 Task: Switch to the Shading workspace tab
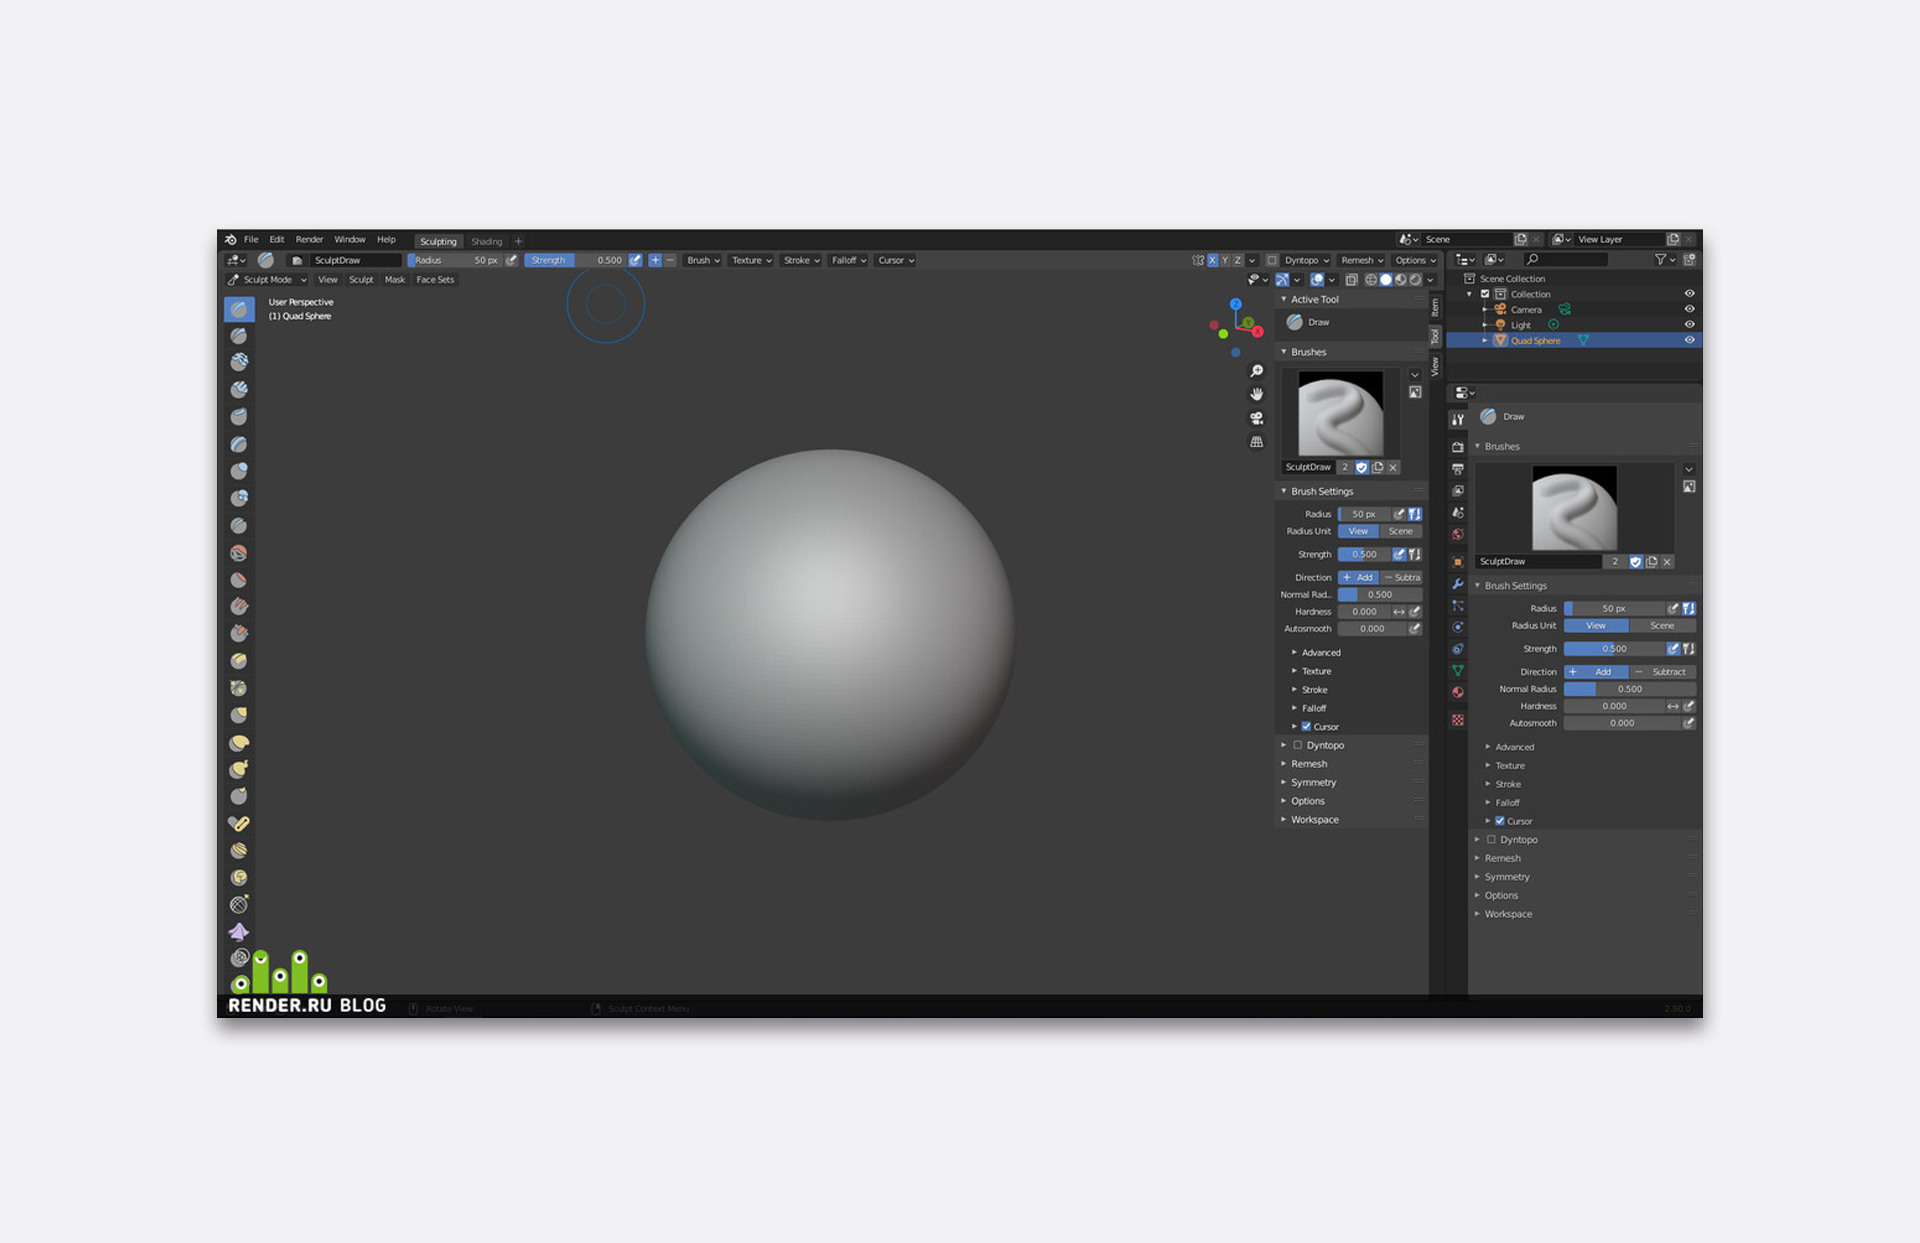(487, 241)
